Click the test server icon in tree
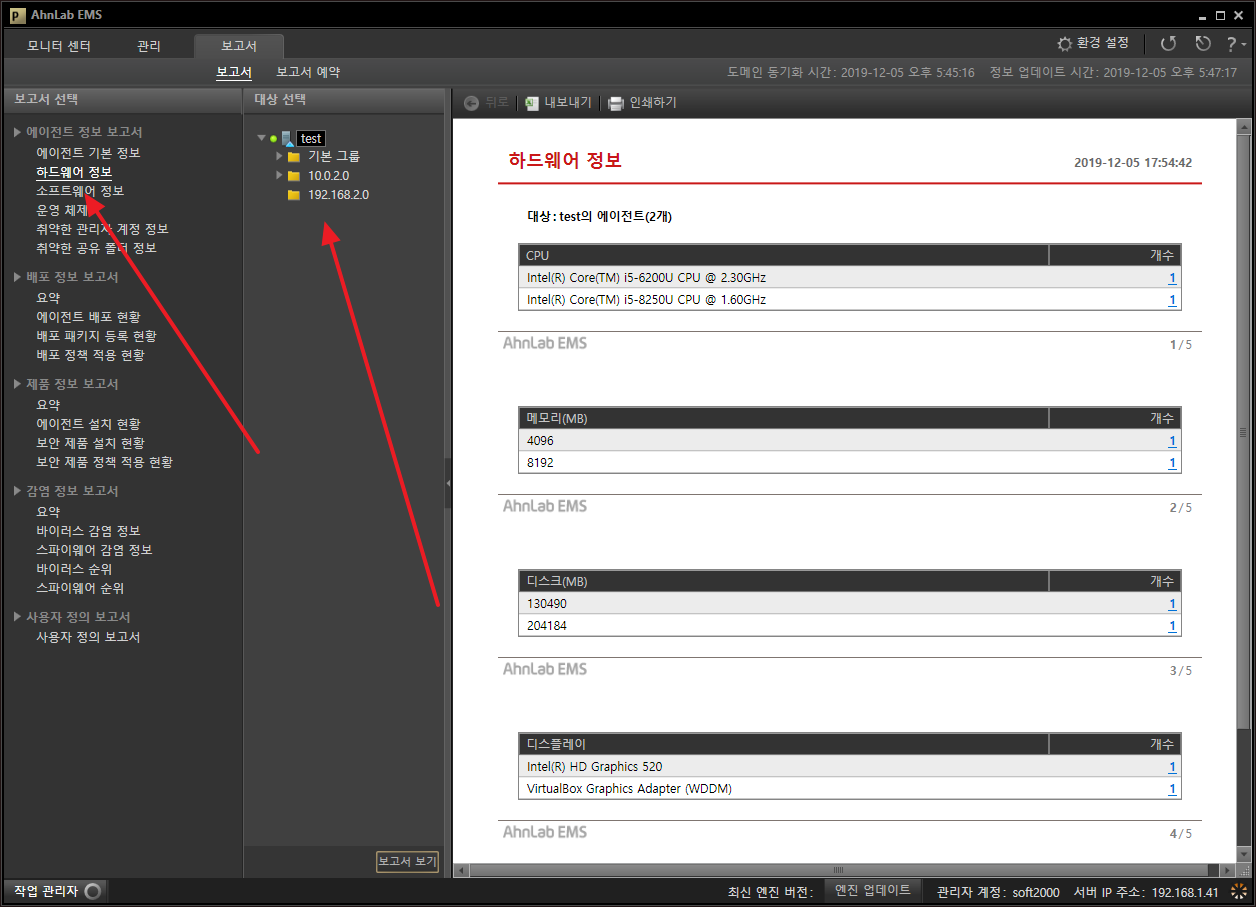This screenshot has width=1256, height=907. pyautogui.click(x=288, y=138)
